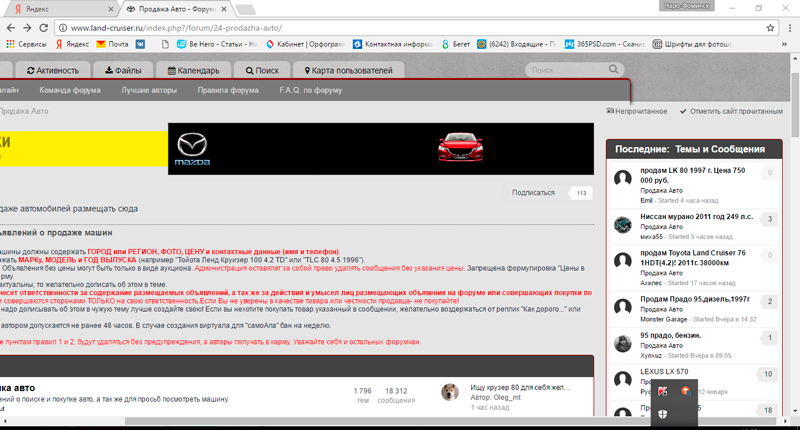
Task: Click the vertical page scrollbar
Action: click(x=795, y=105)
